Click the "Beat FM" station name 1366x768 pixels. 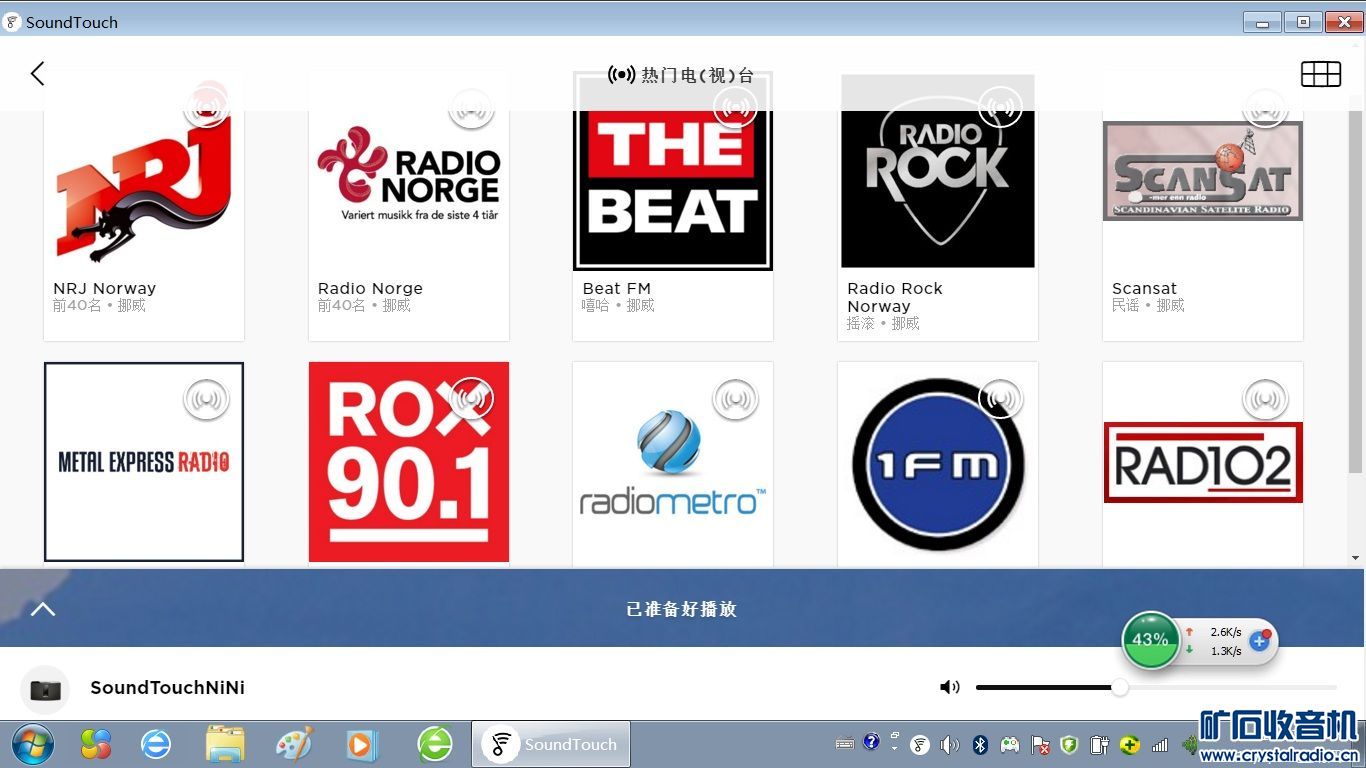pyautogui.click(x=617, y=288)
